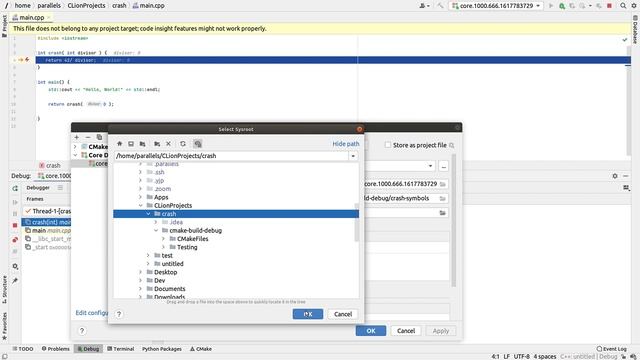Pin the debug tab

coord(15,281)
